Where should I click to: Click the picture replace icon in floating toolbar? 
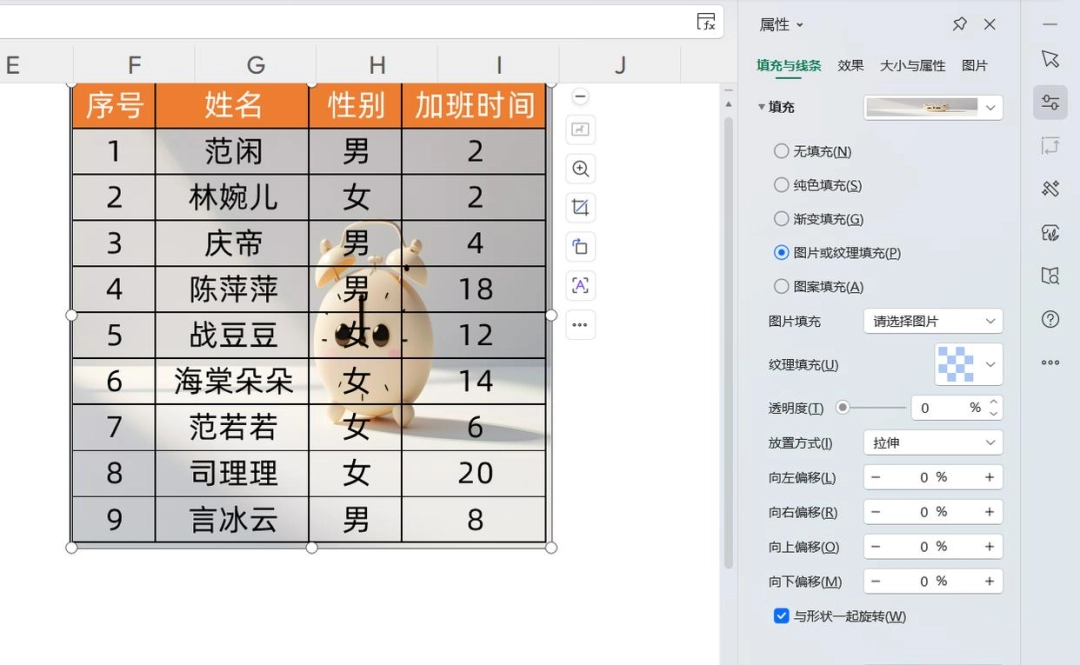pyautogui.click(x=580, y=130)
